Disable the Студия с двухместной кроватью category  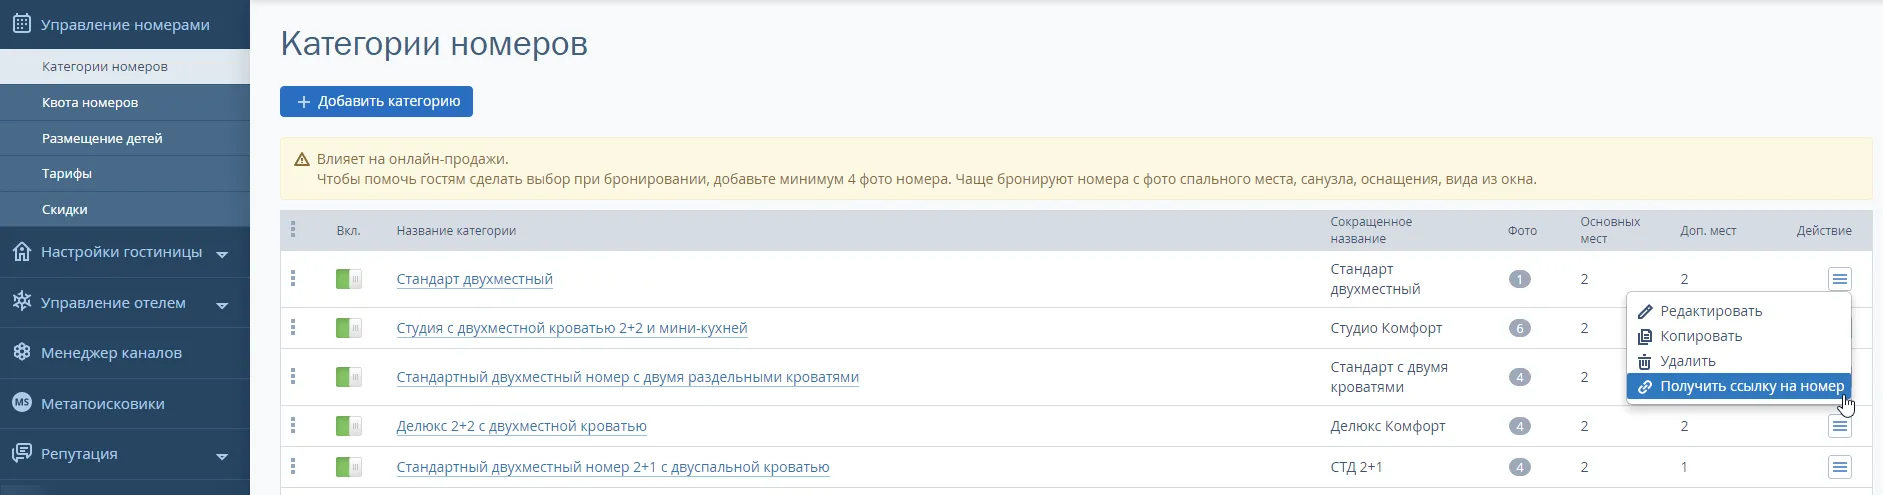tap(349, 328)
